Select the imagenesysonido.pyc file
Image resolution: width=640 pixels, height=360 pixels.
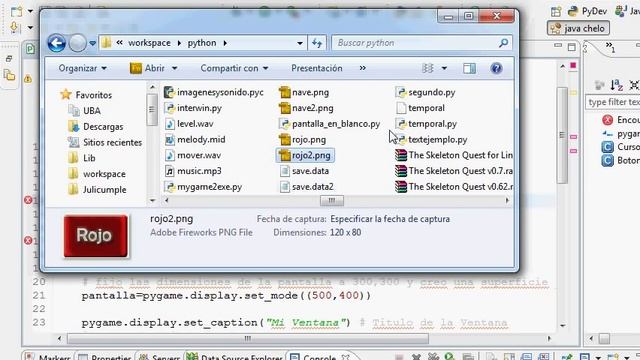click(214, 92)
